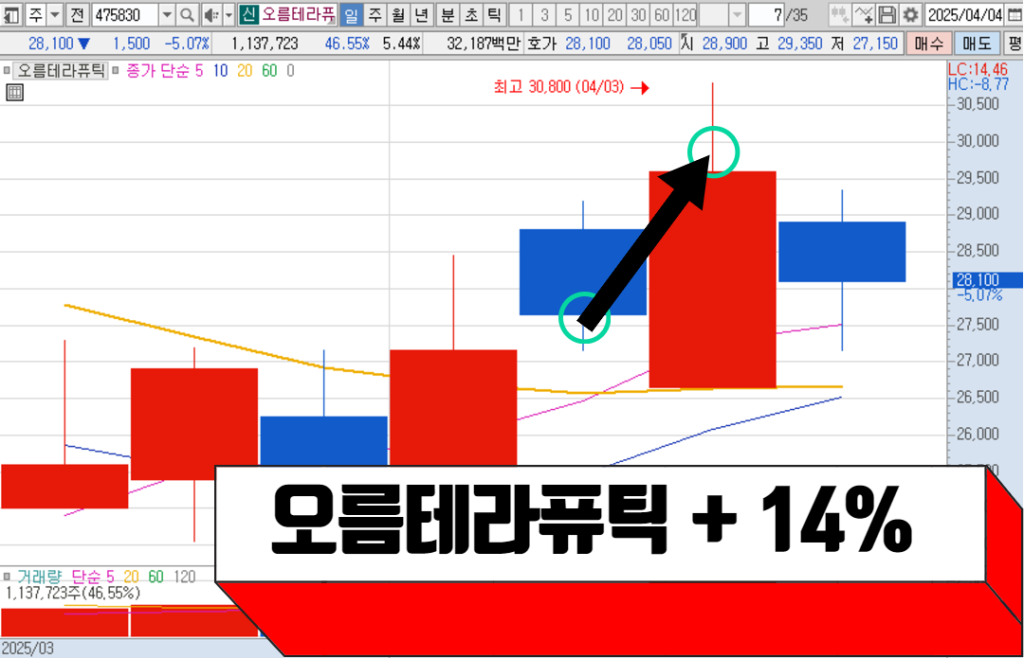Click the volume text 1,137,723주(46.55%)

pos(72,593)
